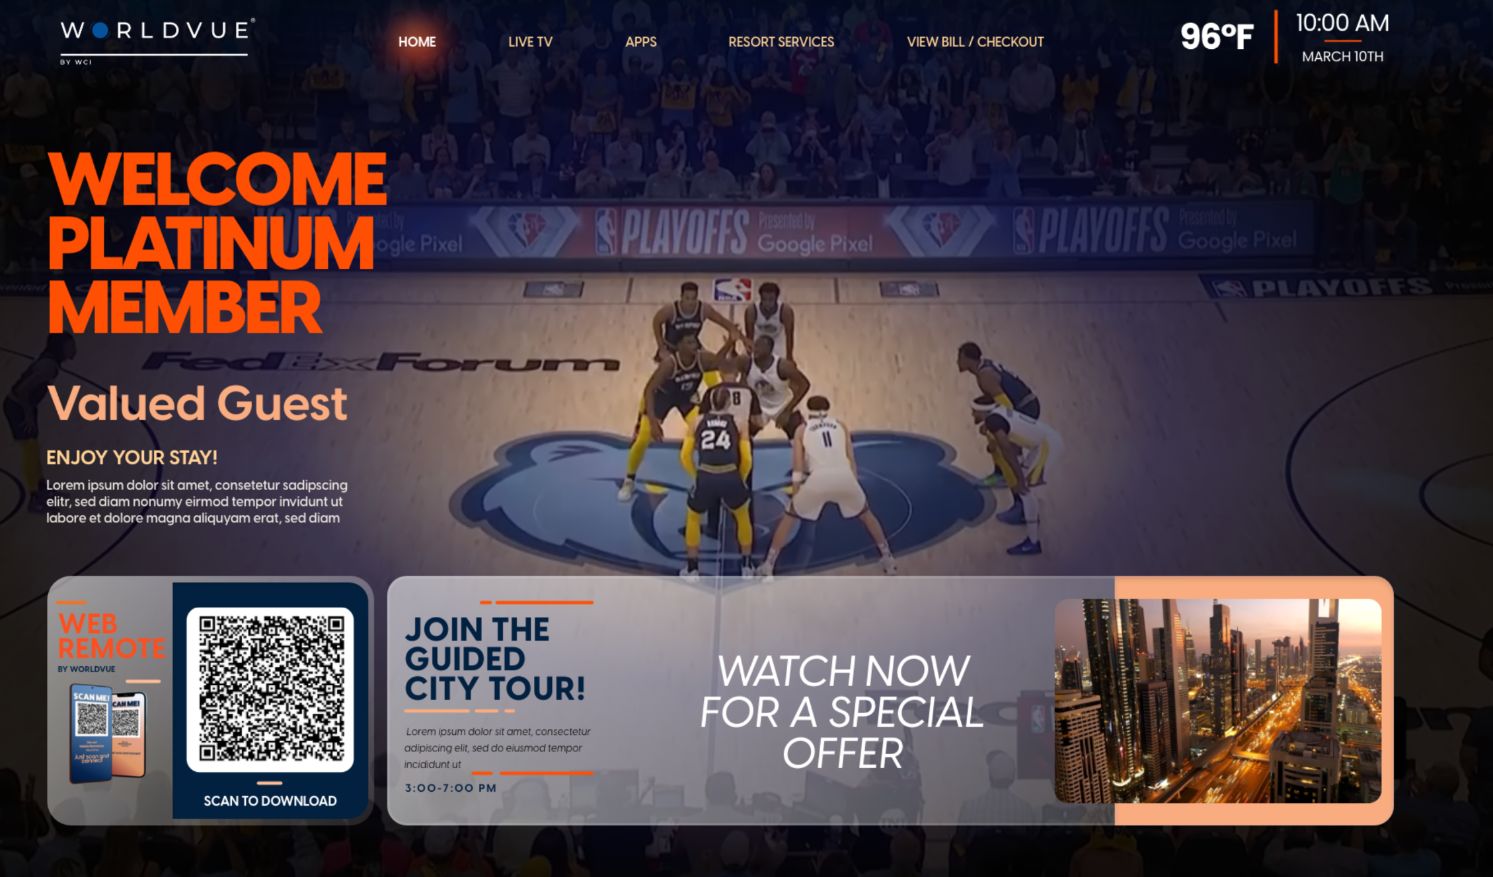The image size is (1493, 877).
Task: Click the Scan to Download label
Action: click(x=270, y=801)
